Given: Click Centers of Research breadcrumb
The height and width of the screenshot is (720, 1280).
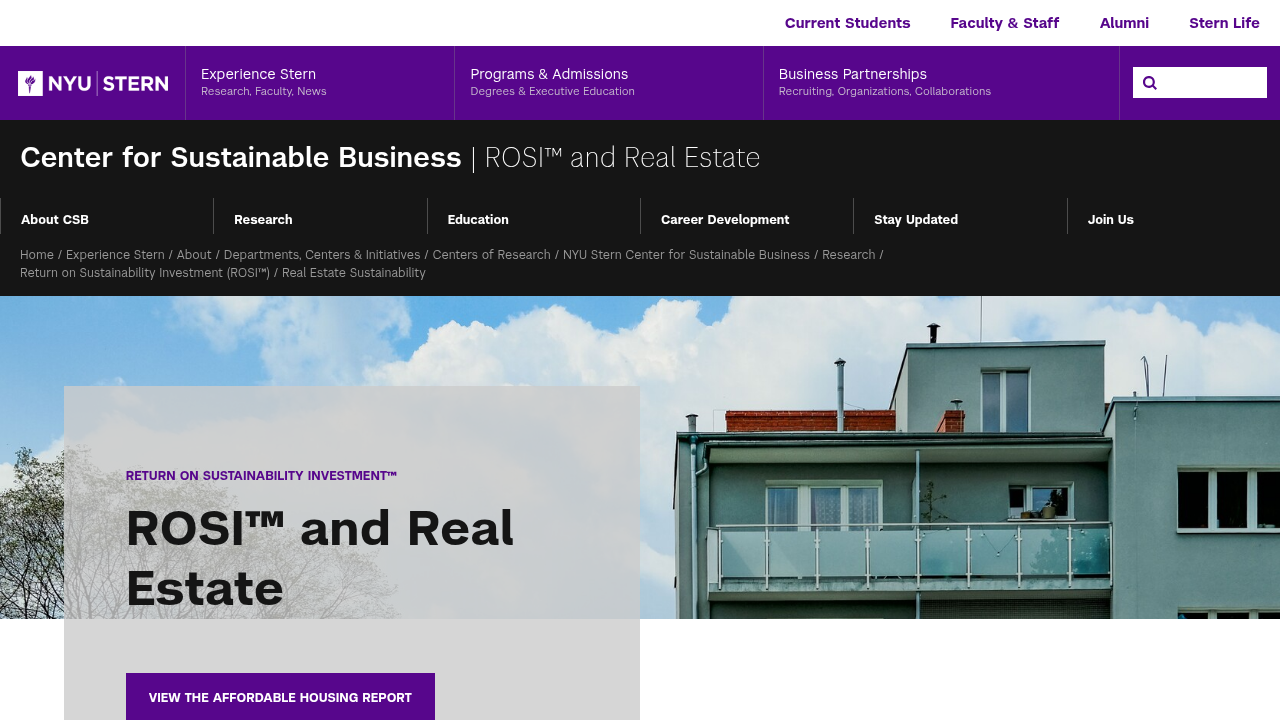Looking at the screenshot, I should (492, 255).
